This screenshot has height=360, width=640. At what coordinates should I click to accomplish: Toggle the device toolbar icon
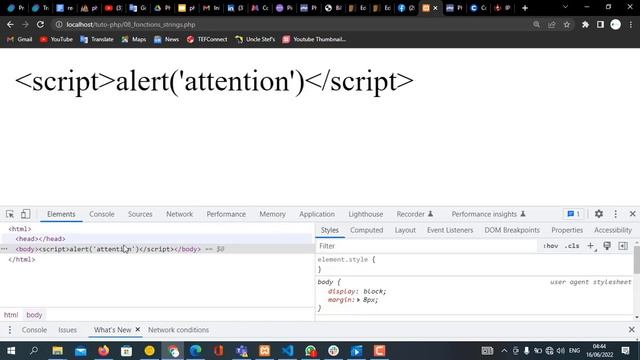pos(25,214)
